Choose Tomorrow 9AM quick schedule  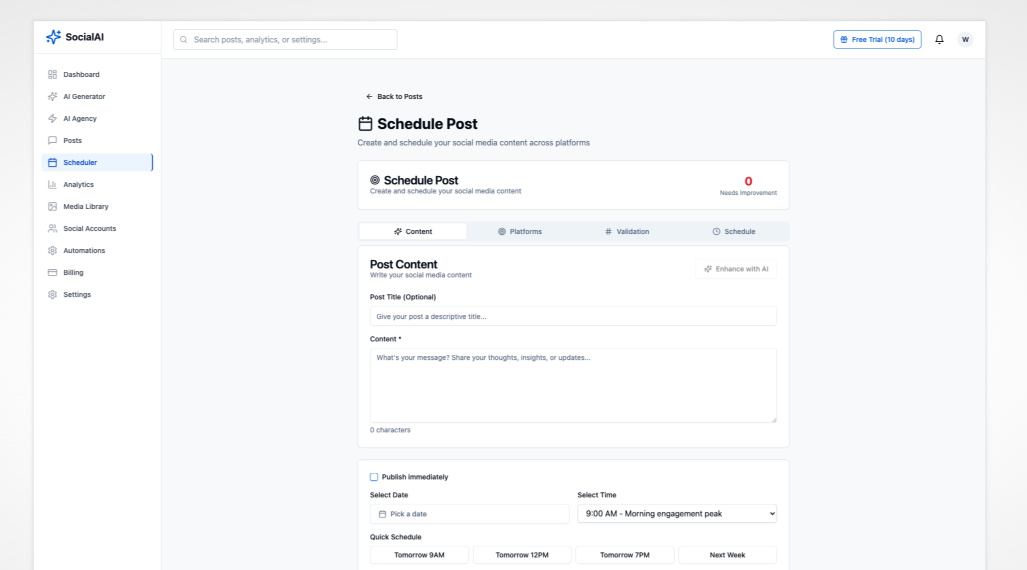pyautogui.click(x=419, y=555)
